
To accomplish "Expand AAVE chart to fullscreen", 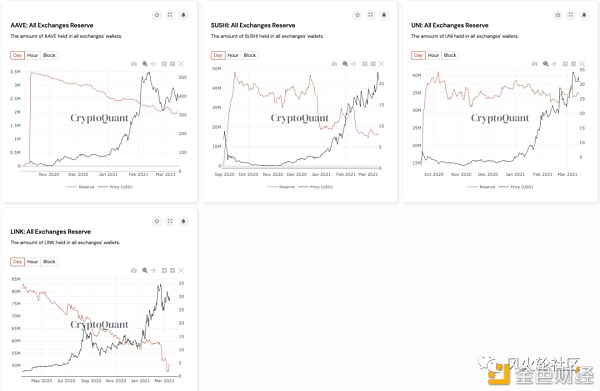I will [170, 15].
